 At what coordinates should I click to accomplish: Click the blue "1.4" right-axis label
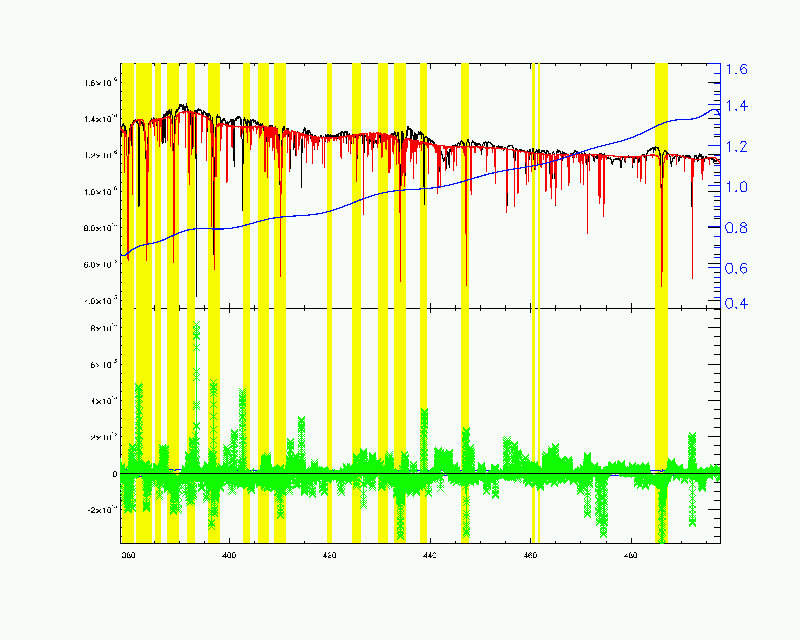point(736,106)
